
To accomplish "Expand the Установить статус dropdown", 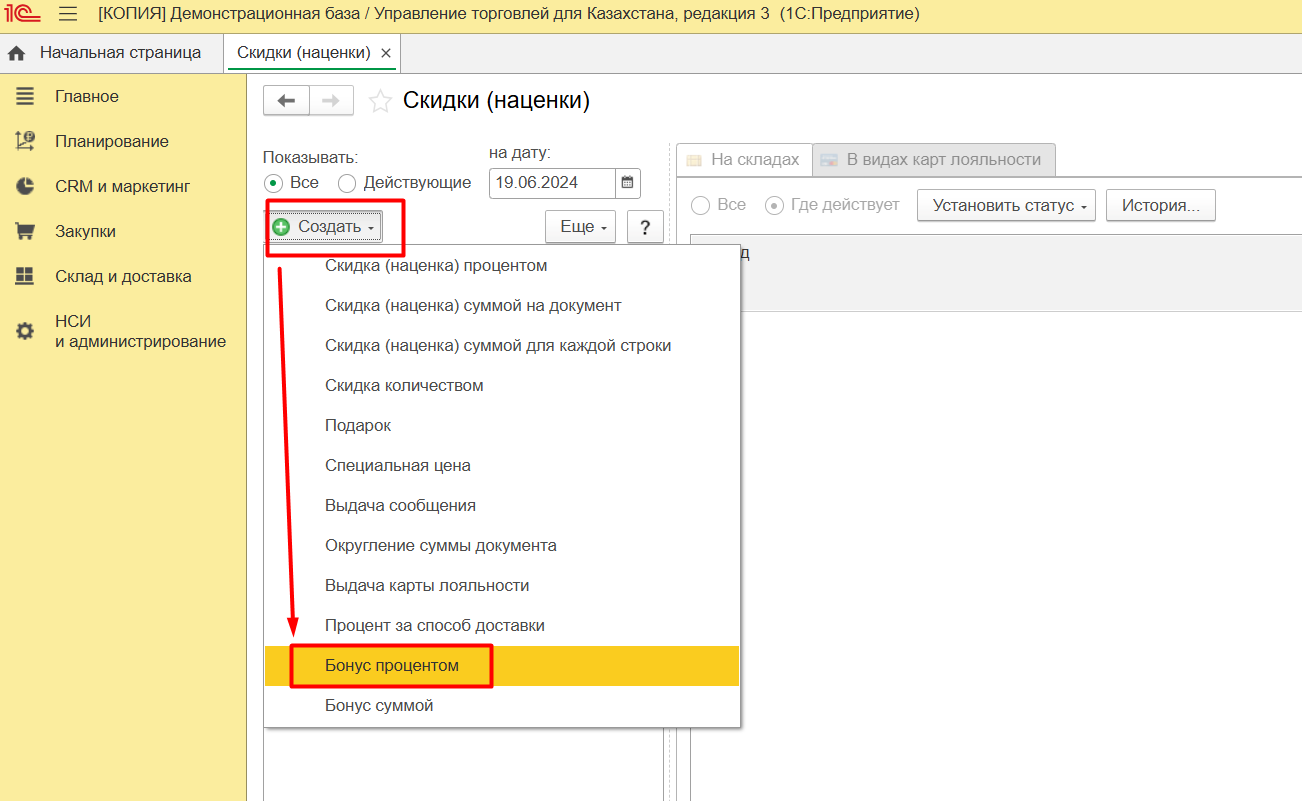I will 1005,205.
